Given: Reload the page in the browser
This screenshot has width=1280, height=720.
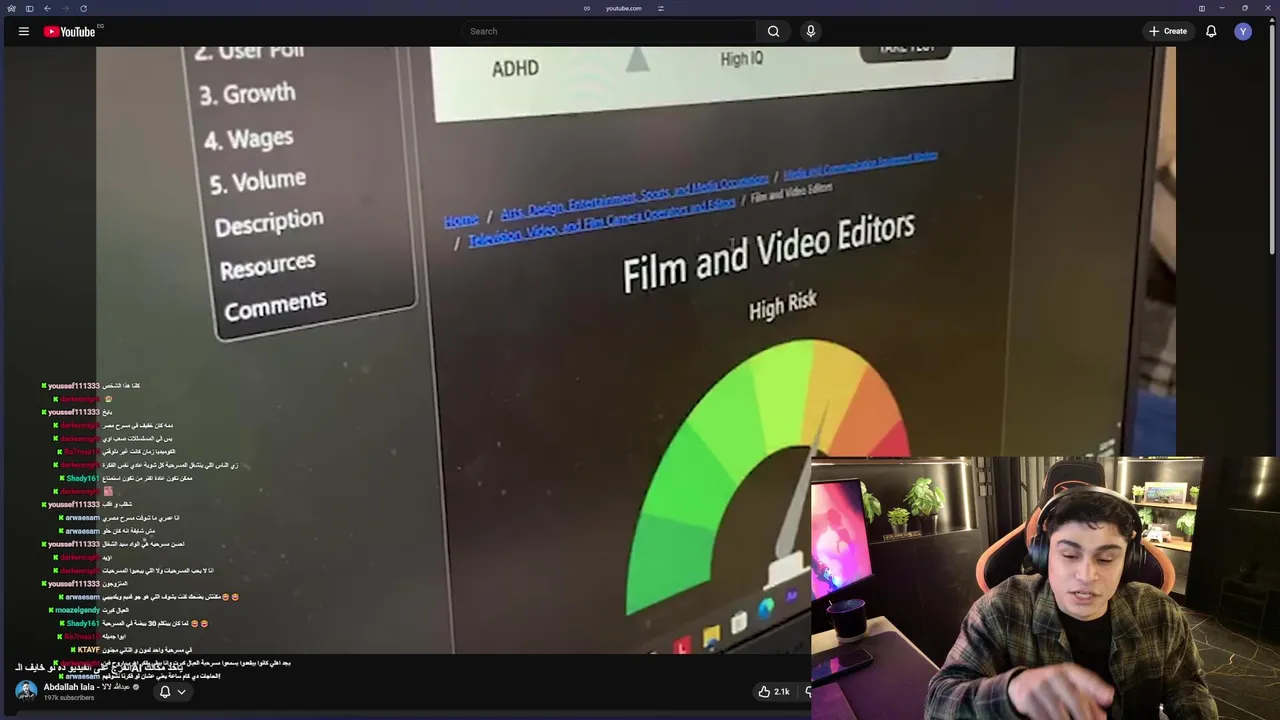Looking at the screenshot, I should tap(83, 8).
